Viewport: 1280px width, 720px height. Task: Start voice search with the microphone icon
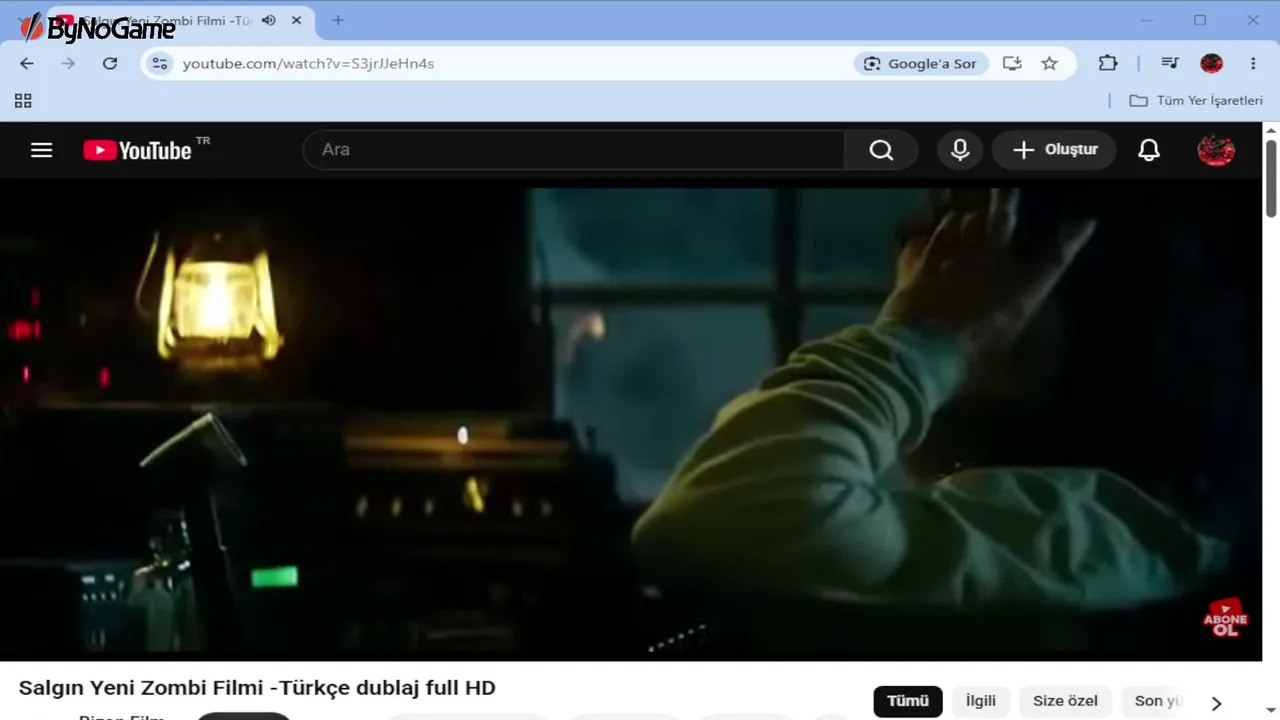coord(960,150)
